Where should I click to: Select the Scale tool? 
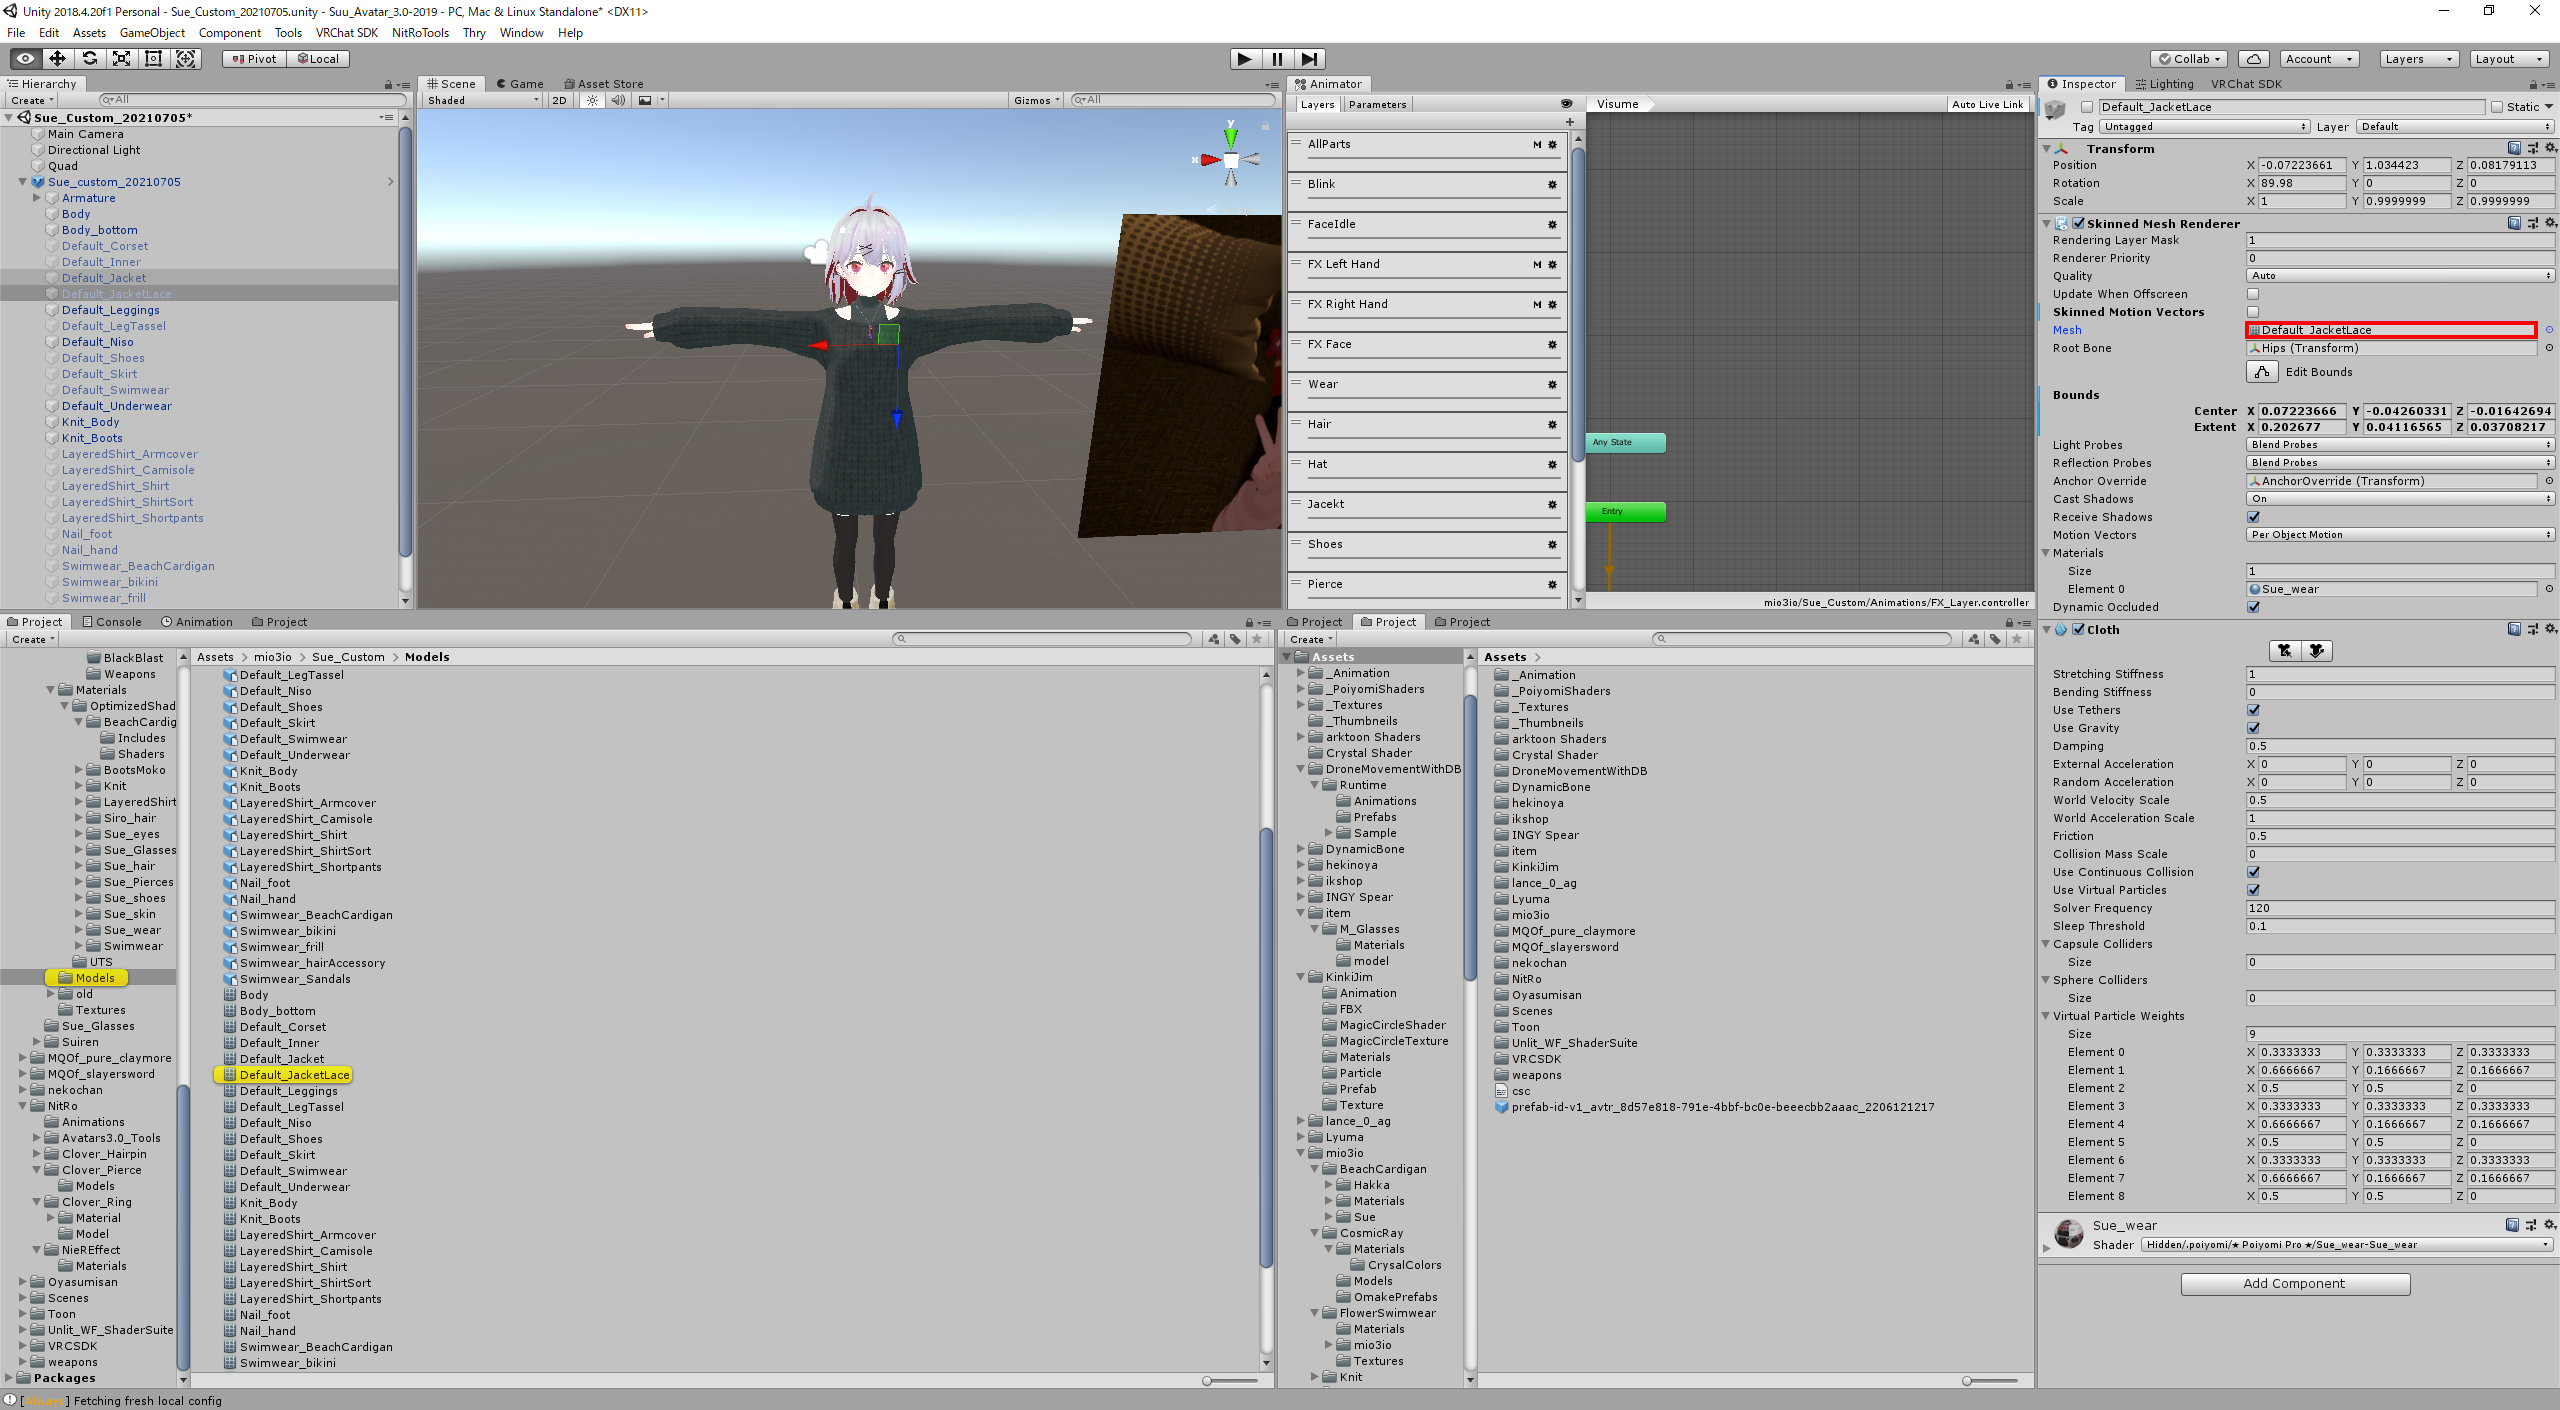tap(121, 58)
